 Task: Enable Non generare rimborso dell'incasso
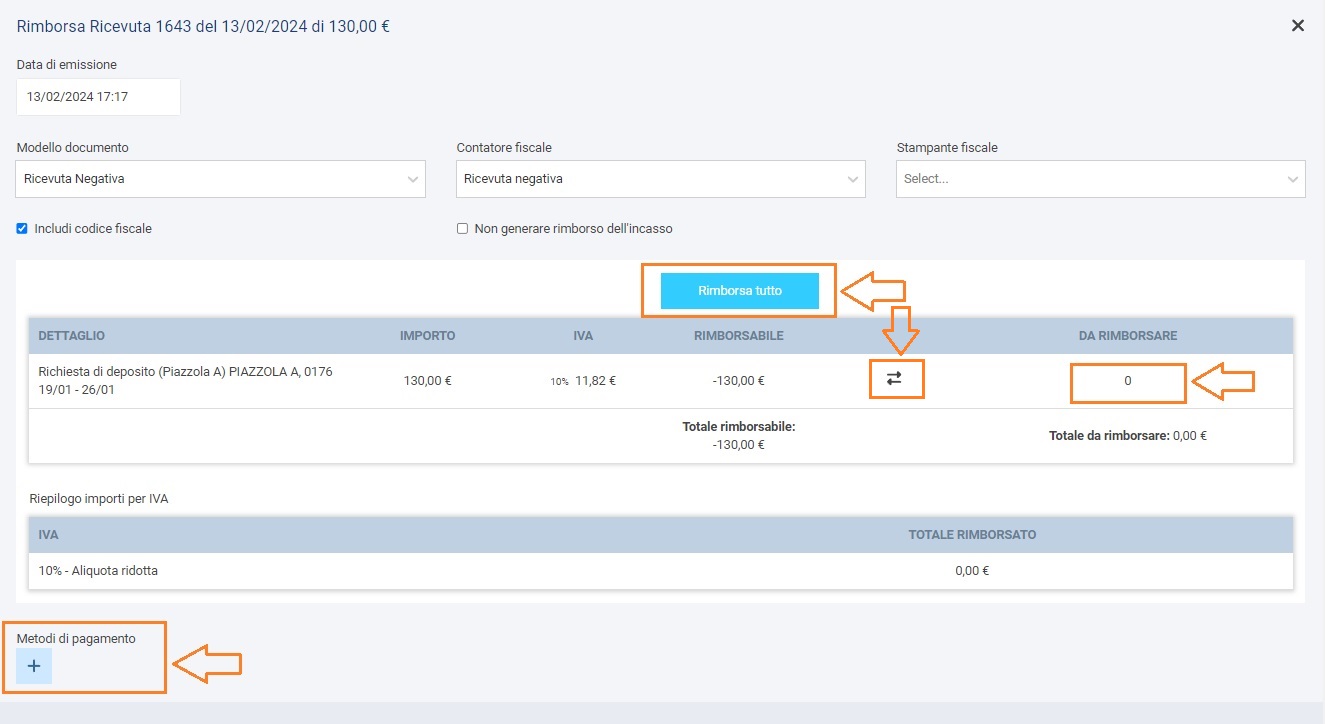(463, 229)
